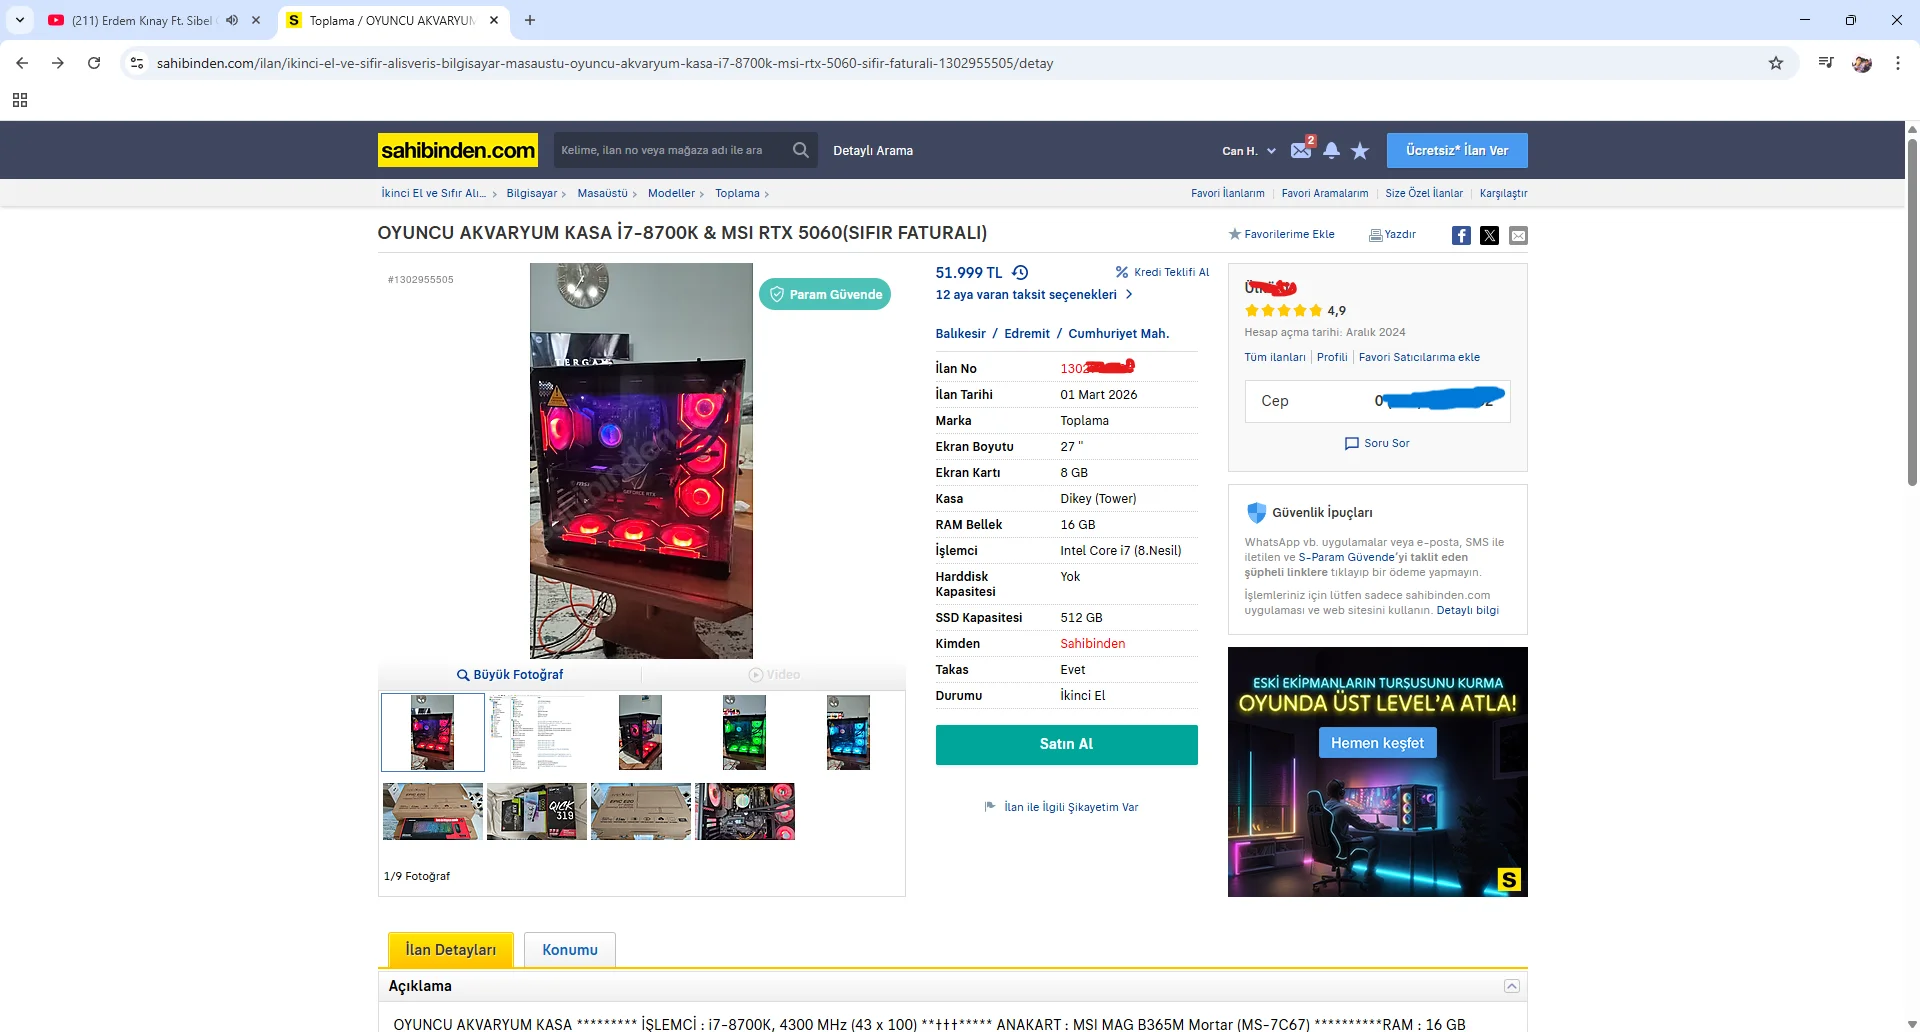This screenshot has width=1920, height=1032.
Task: Open Detaylı Arama advanced search
Action: pos(873,151)
